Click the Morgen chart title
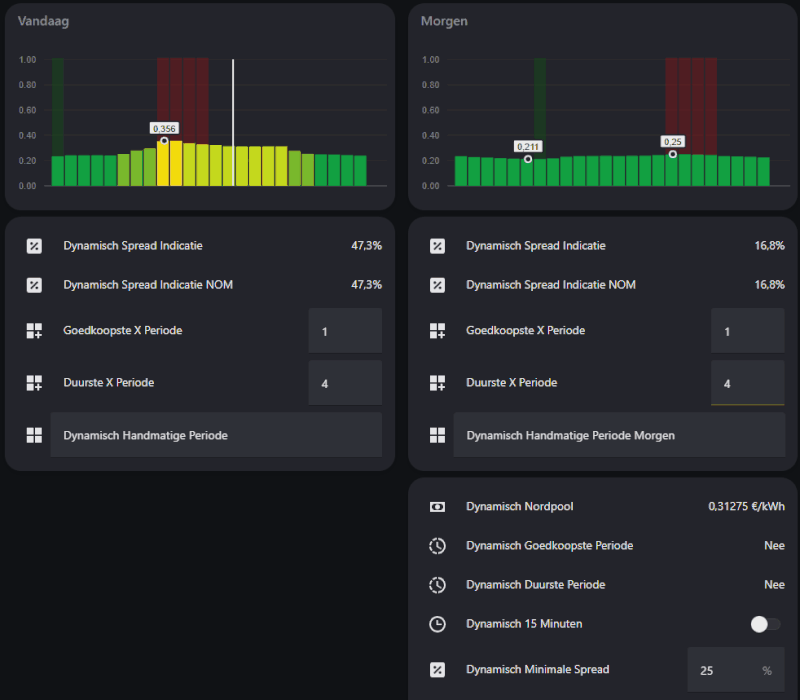The height and width of the screenshot is (700, 800). coord(444,21)
